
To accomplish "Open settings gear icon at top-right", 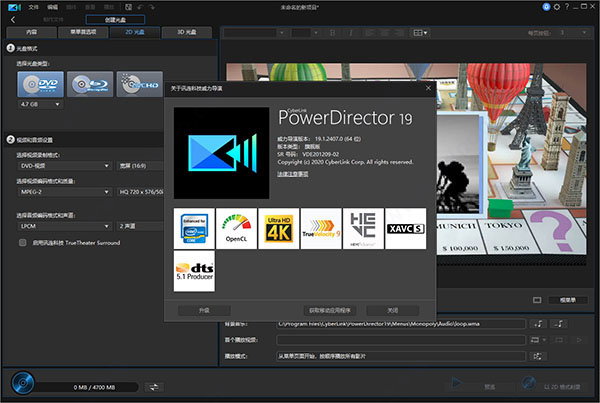I will point(557,7).
